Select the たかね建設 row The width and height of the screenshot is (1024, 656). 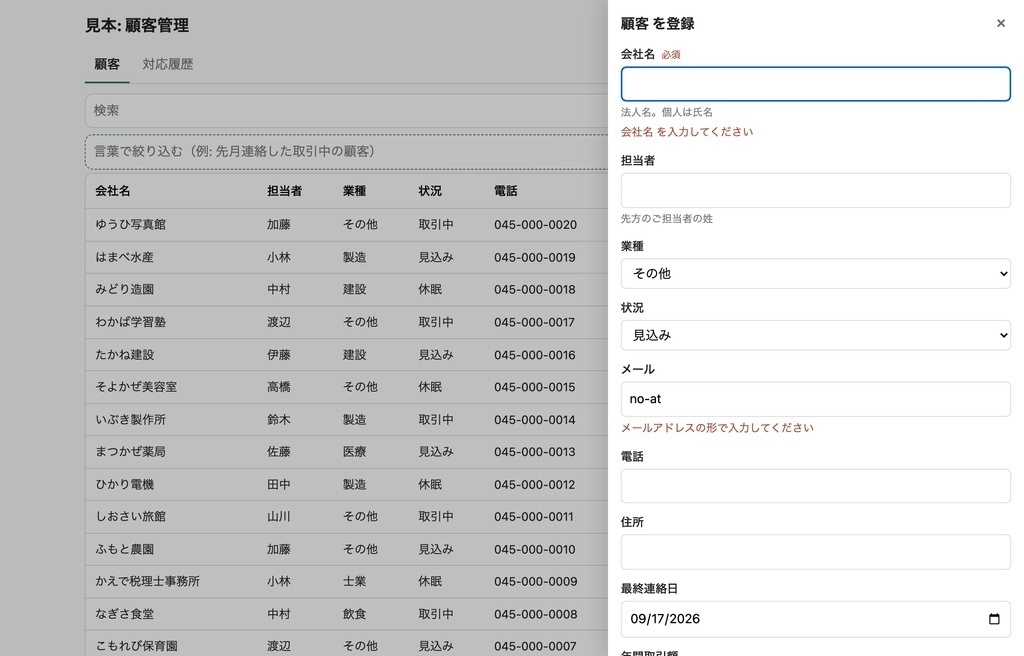[346, 355]
